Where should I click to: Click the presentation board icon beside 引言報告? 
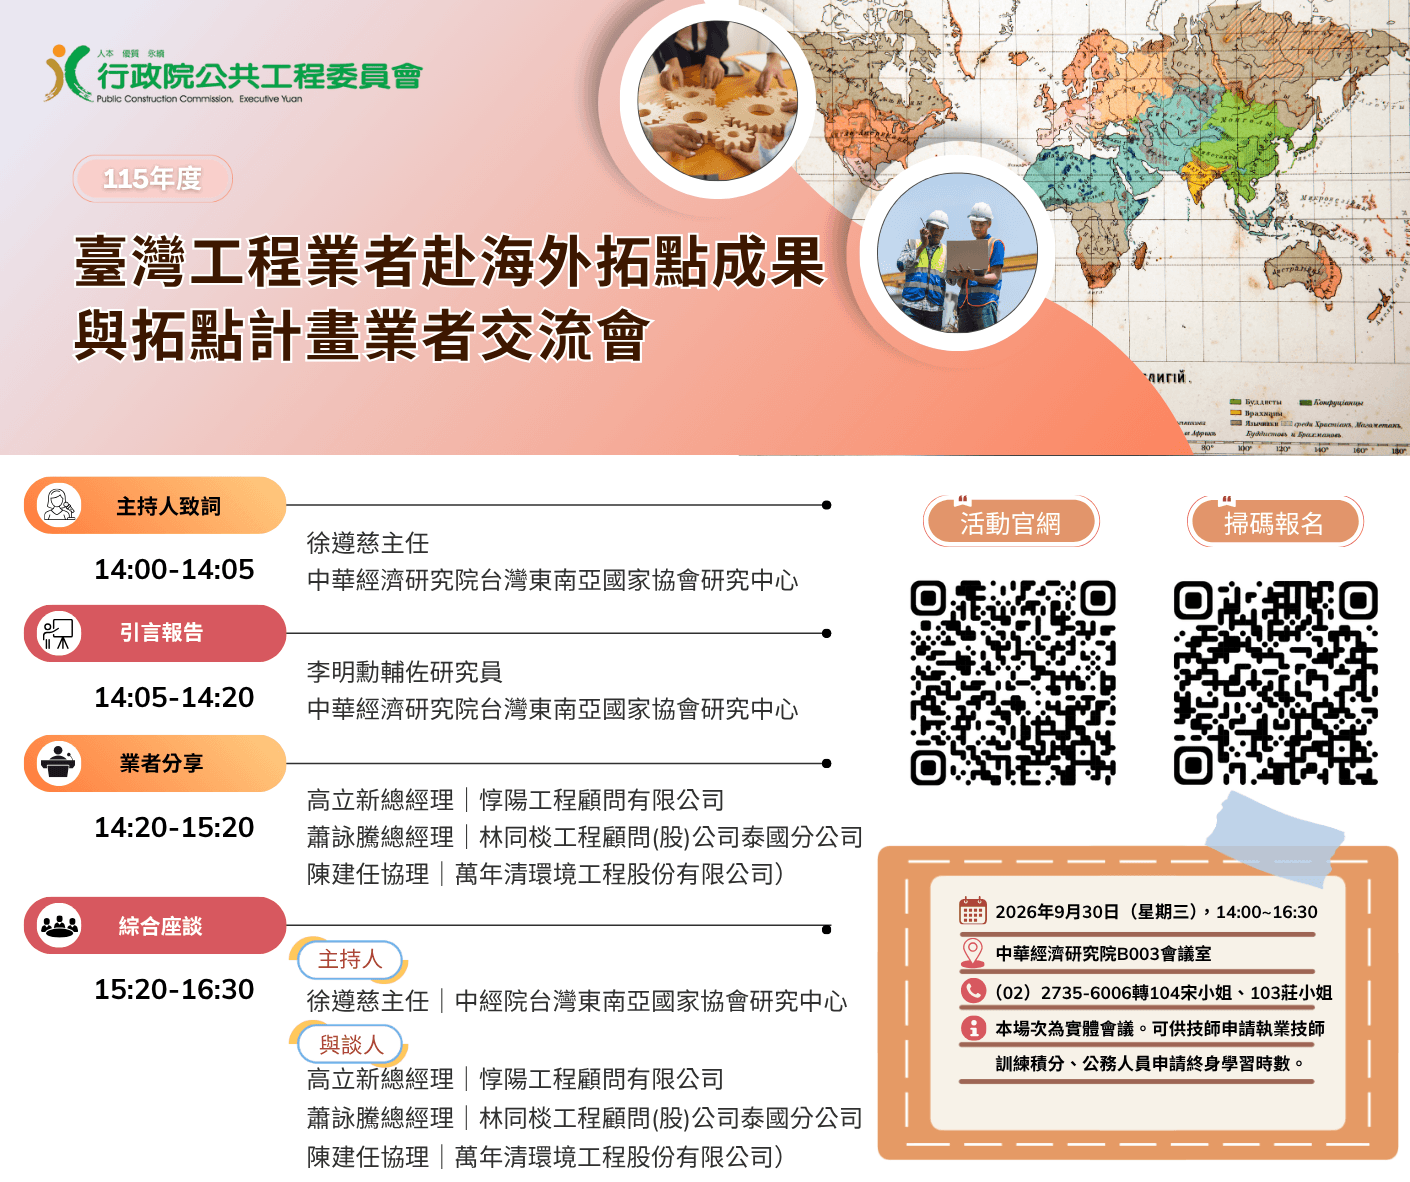pos(59,633)
